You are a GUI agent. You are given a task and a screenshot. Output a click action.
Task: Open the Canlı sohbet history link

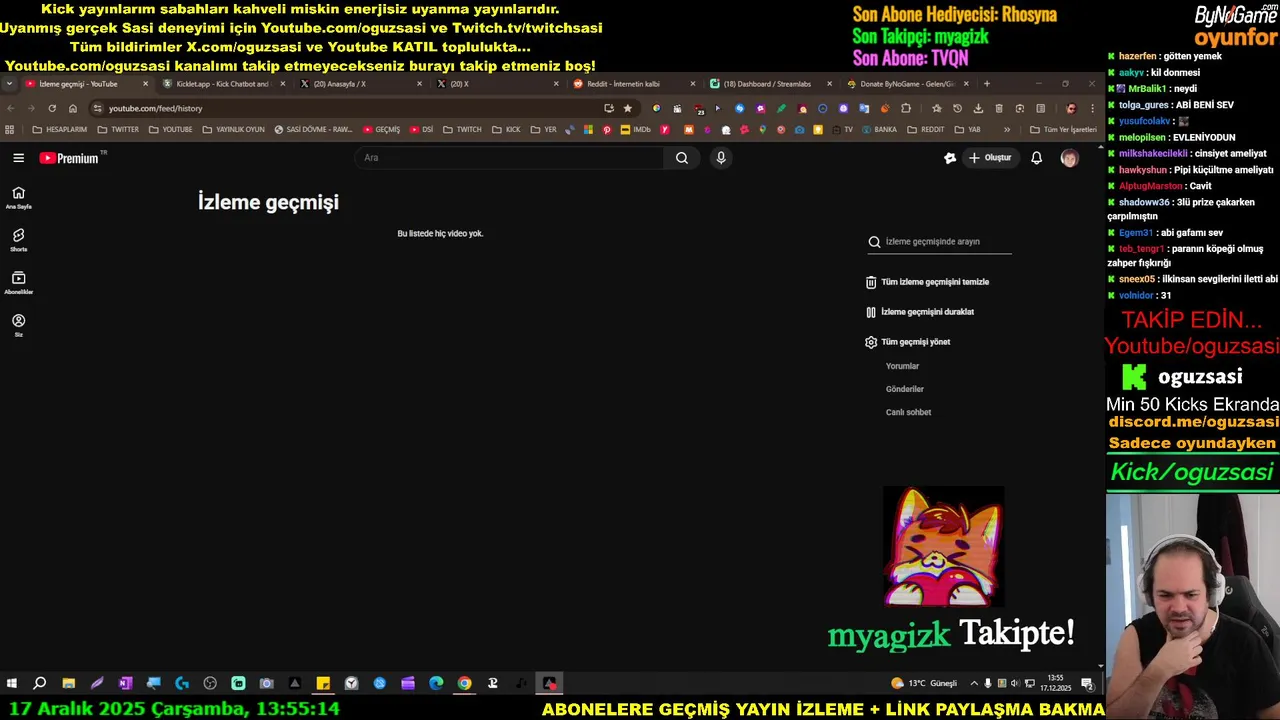coord(908,412)
